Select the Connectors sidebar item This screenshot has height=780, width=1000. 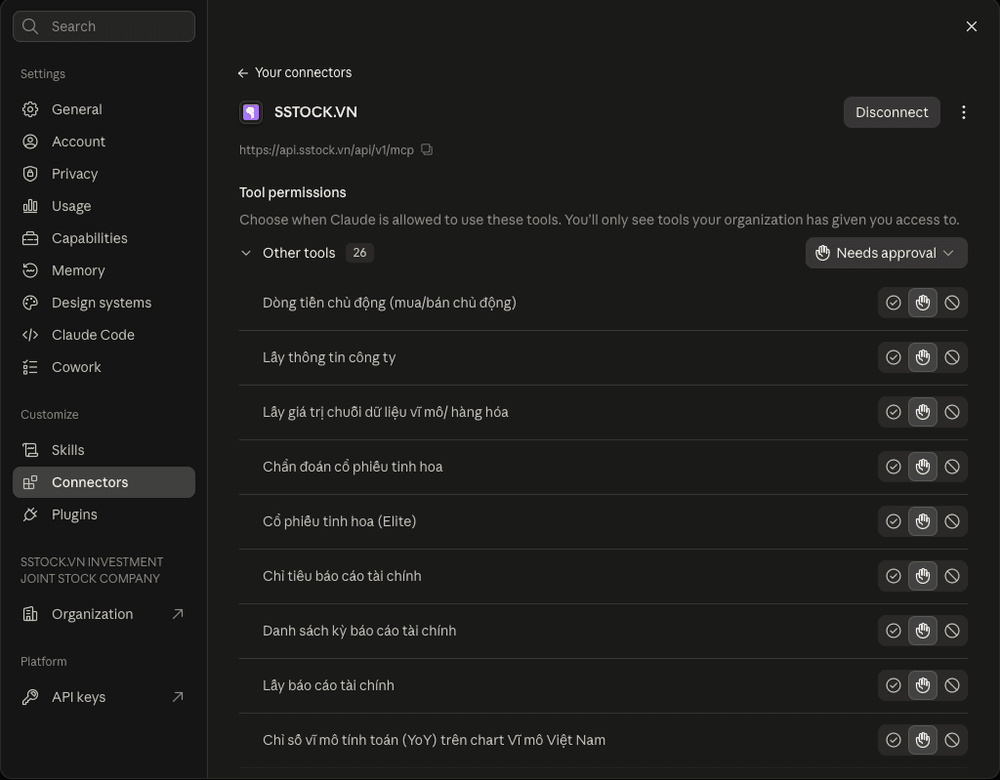click(104, 482)
